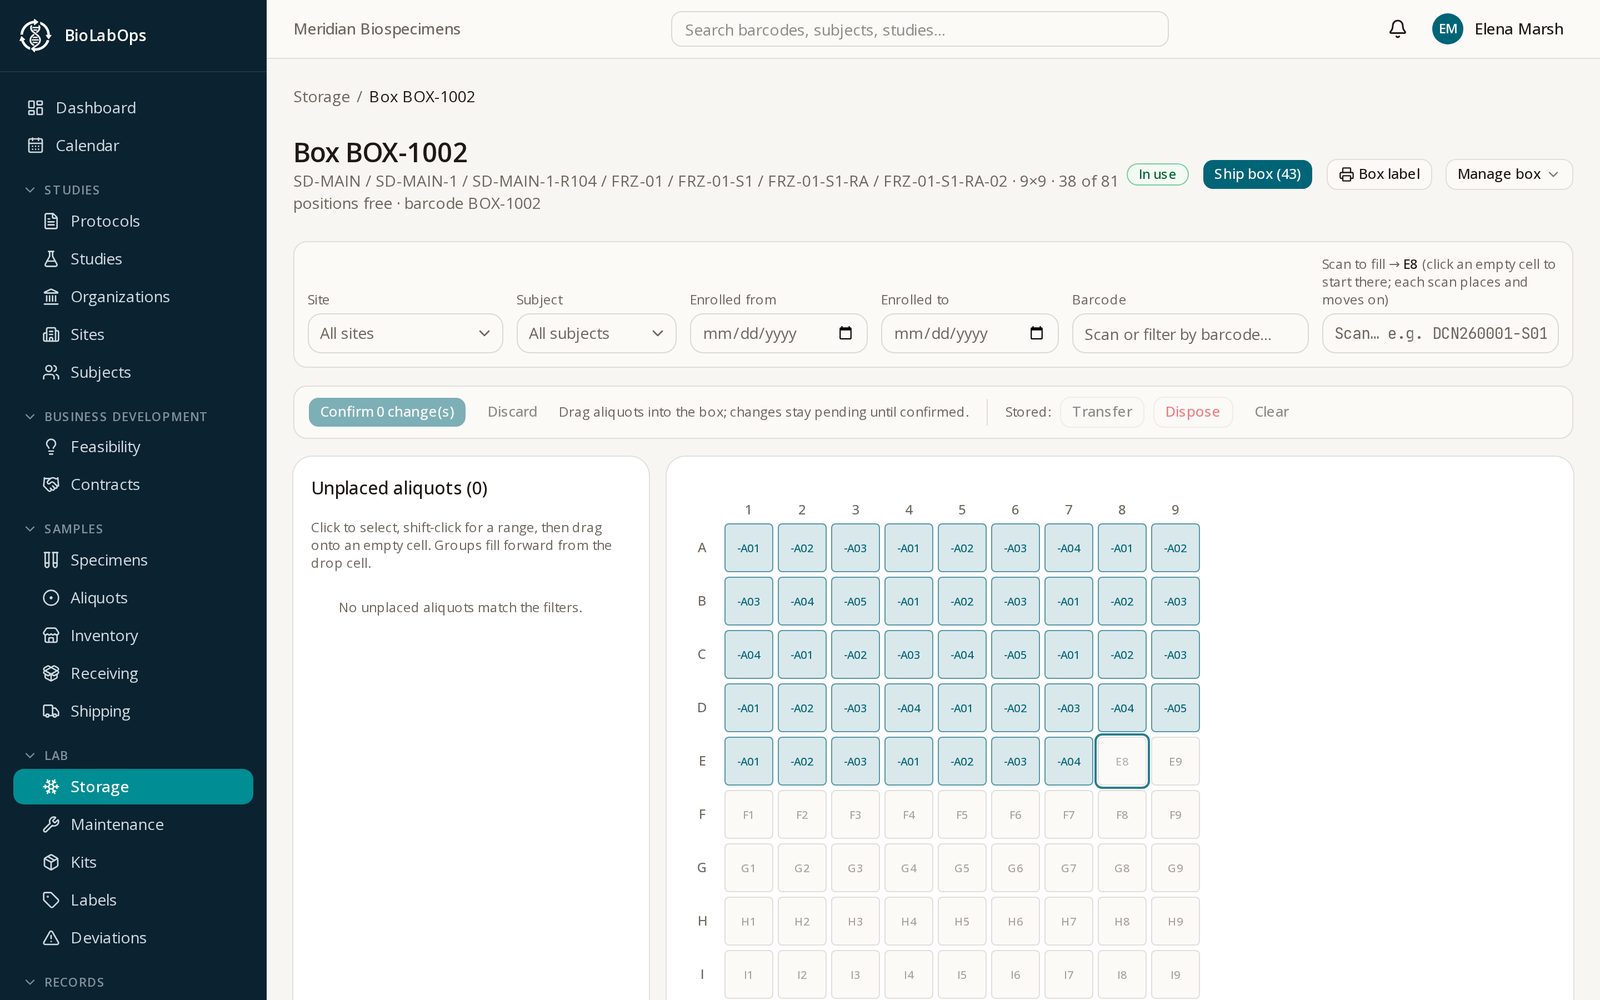Click the Storage snowflake icon
Screen dimensions: 1600x1000
[x=51, y=787]
